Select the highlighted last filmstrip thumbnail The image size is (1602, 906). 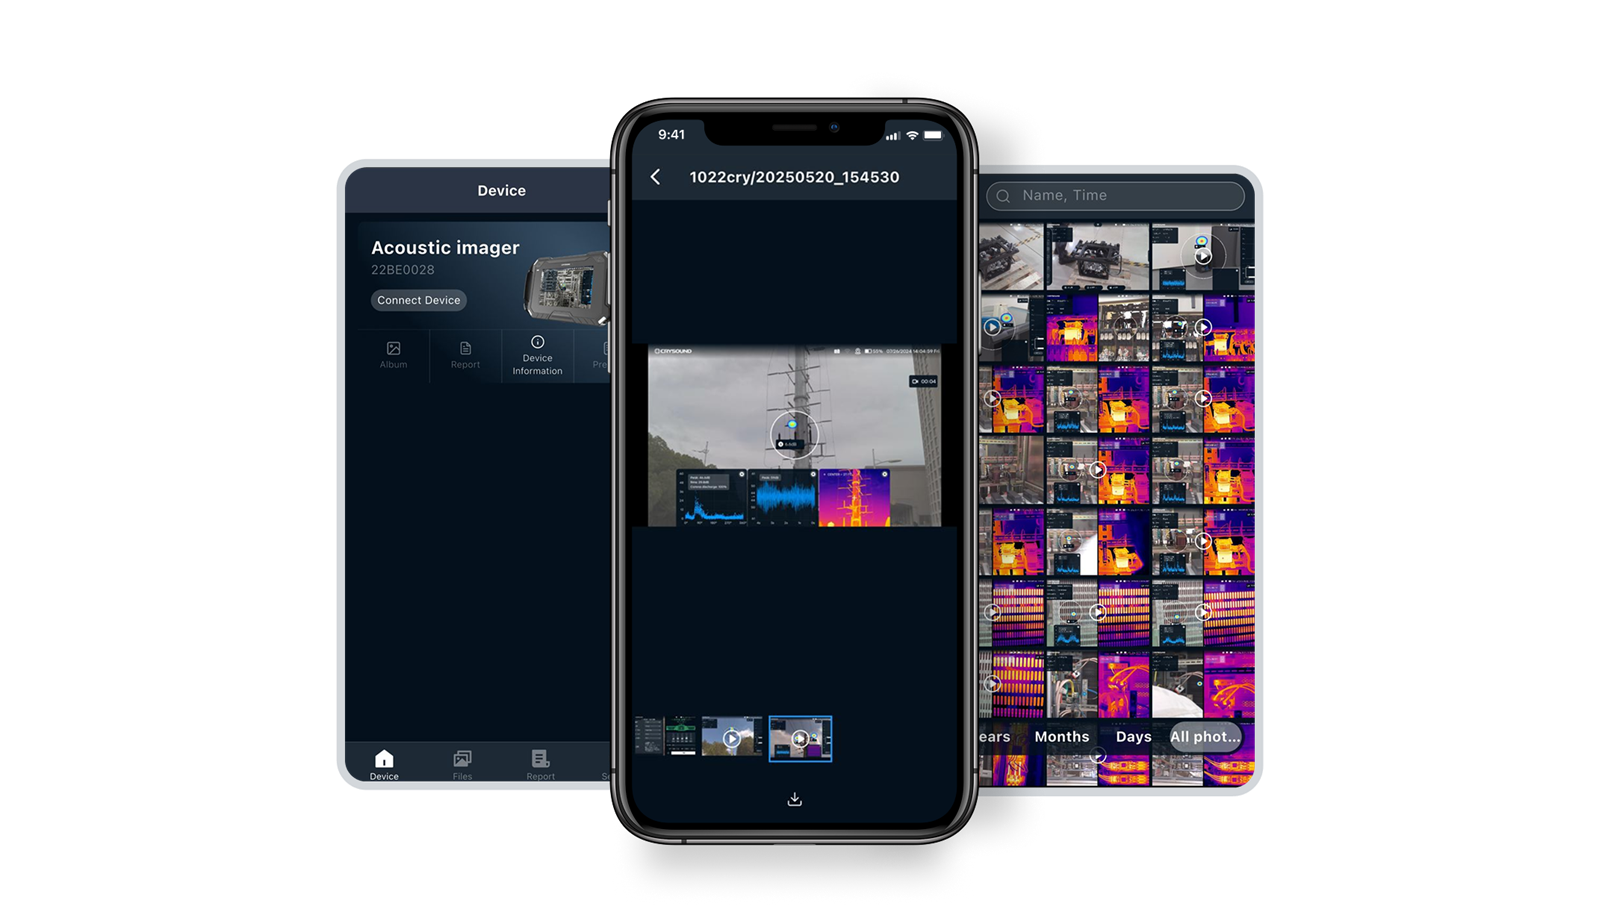coord(800,739)
